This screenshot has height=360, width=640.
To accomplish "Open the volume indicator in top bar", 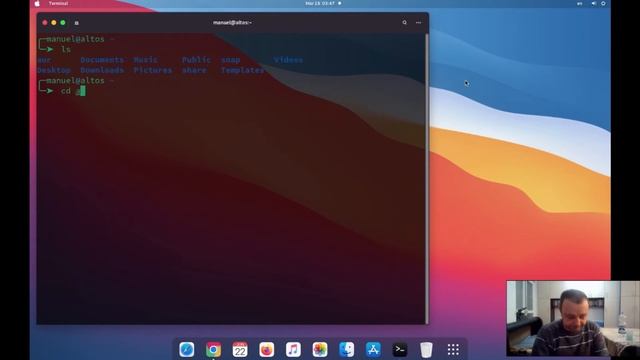I will [x=593, y=3].
